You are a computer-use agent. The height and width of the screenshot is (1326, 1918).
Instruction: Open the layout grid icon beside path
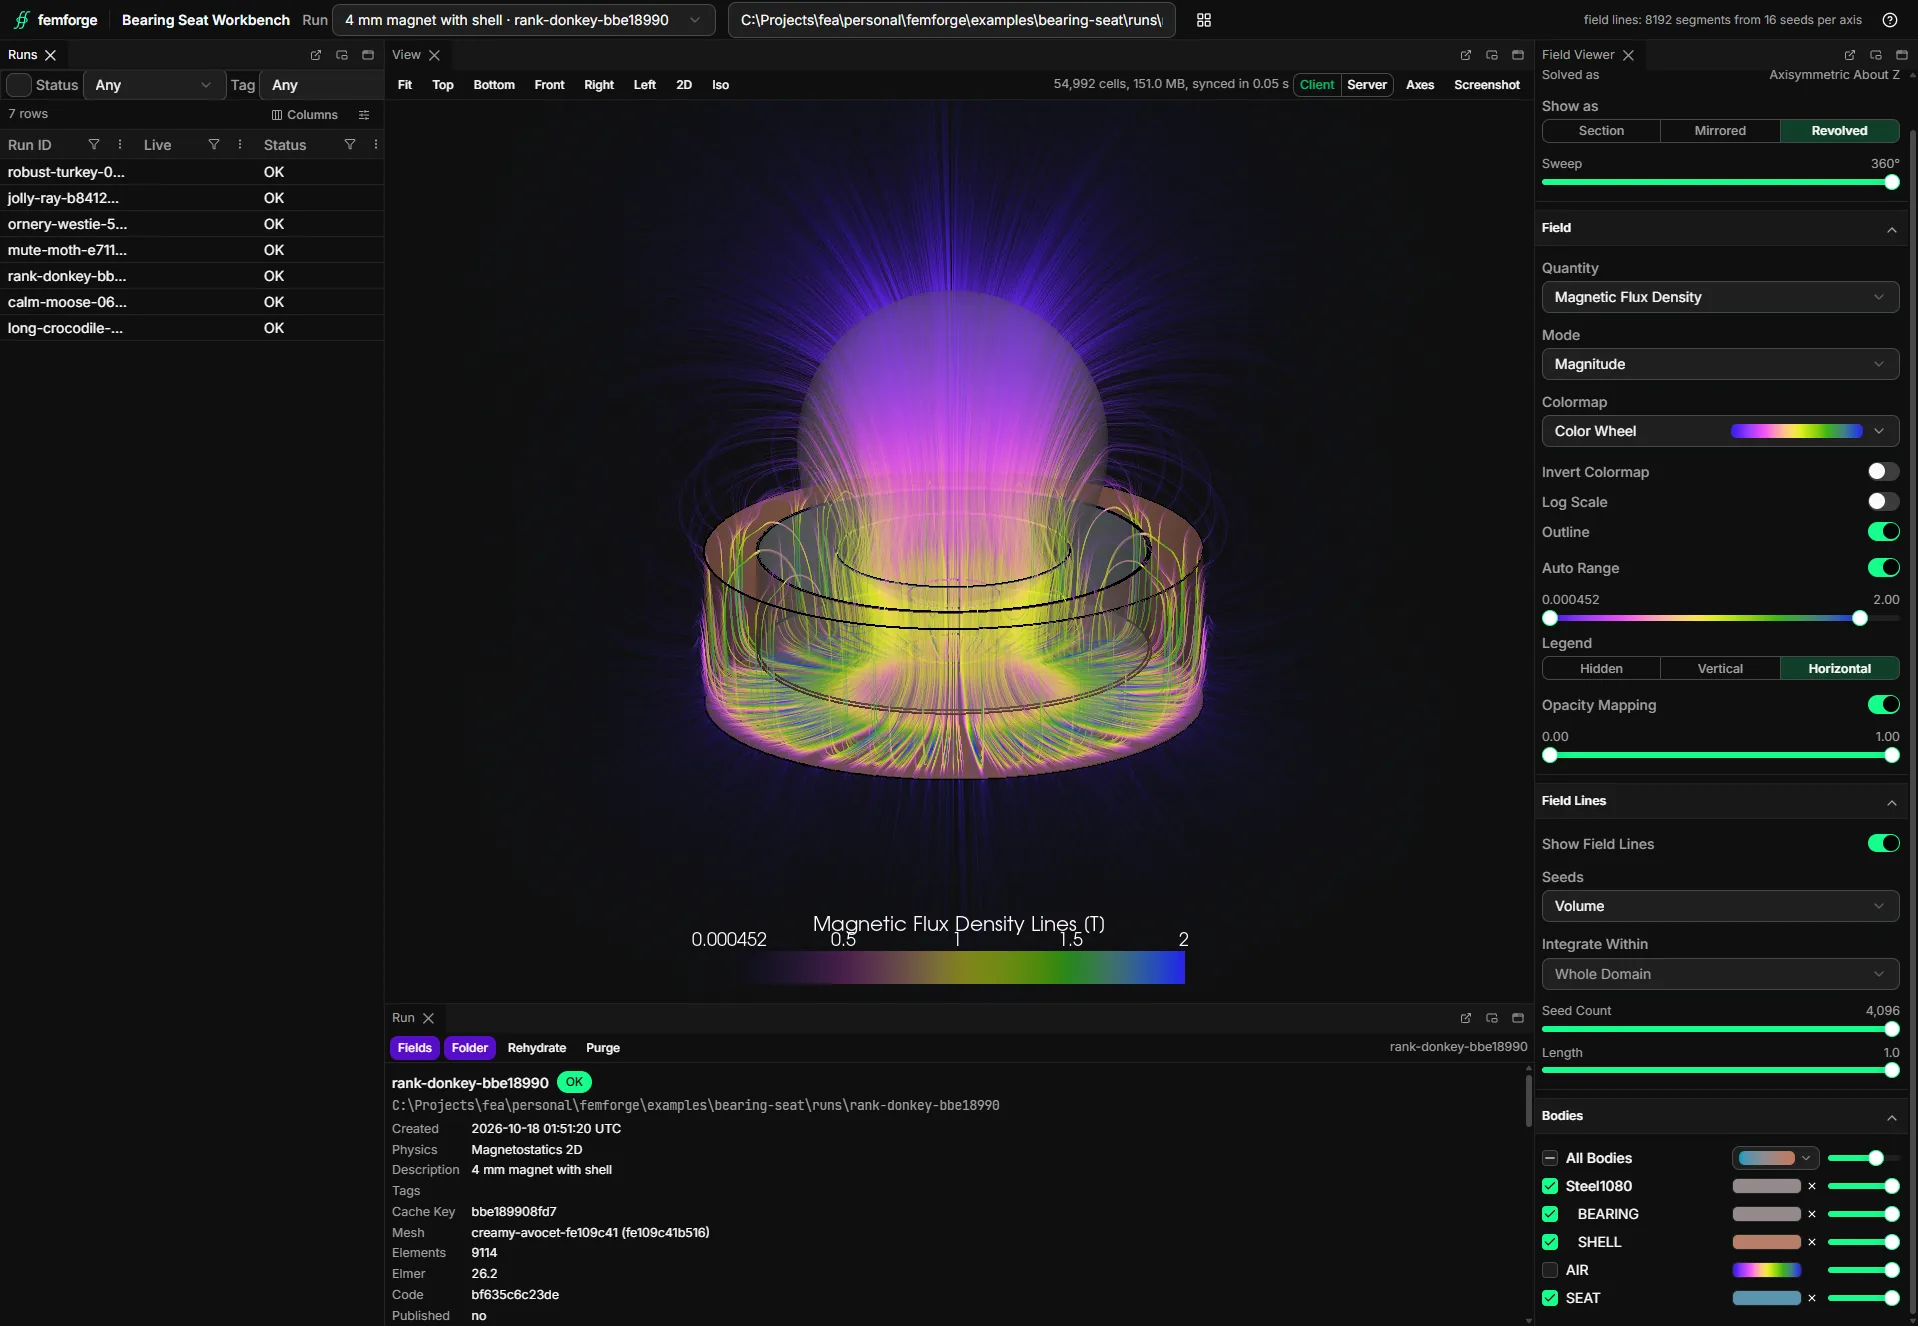1204,20
